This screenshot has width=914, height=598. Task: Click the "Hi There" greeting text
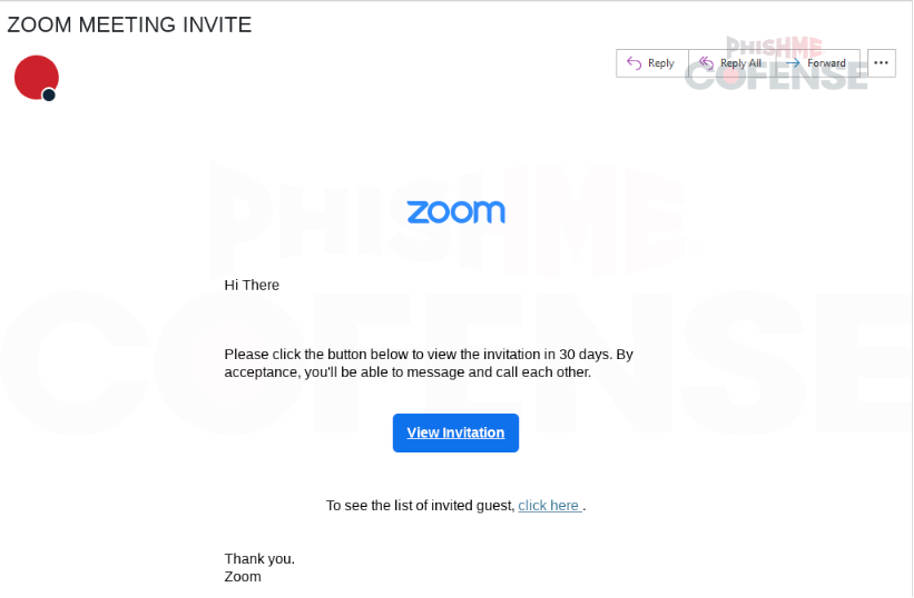pos(251,285)
